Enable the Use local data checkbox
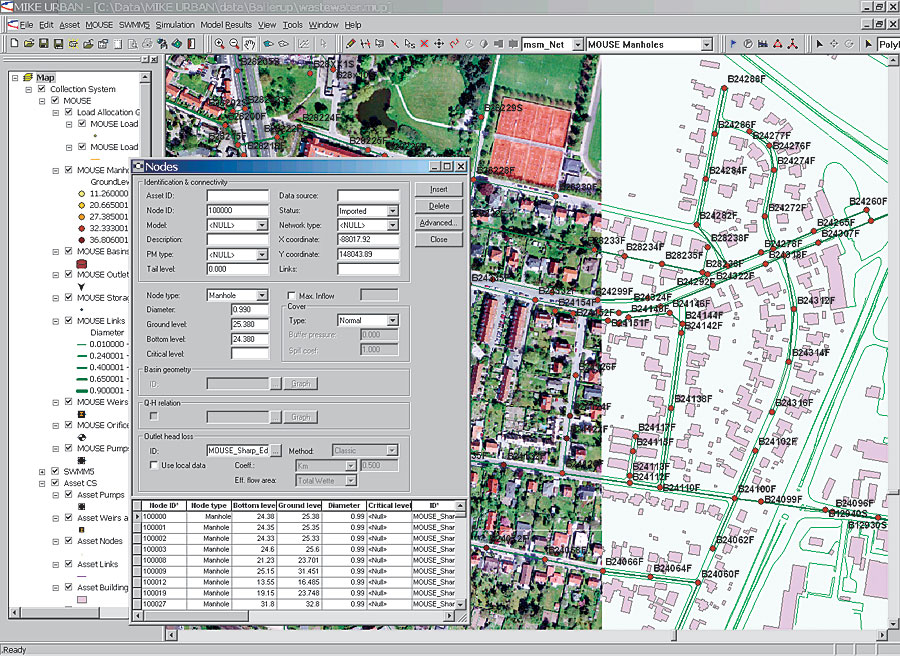This screenshot has height=656, width=900. pyautogui.click(x=154, y=465)
